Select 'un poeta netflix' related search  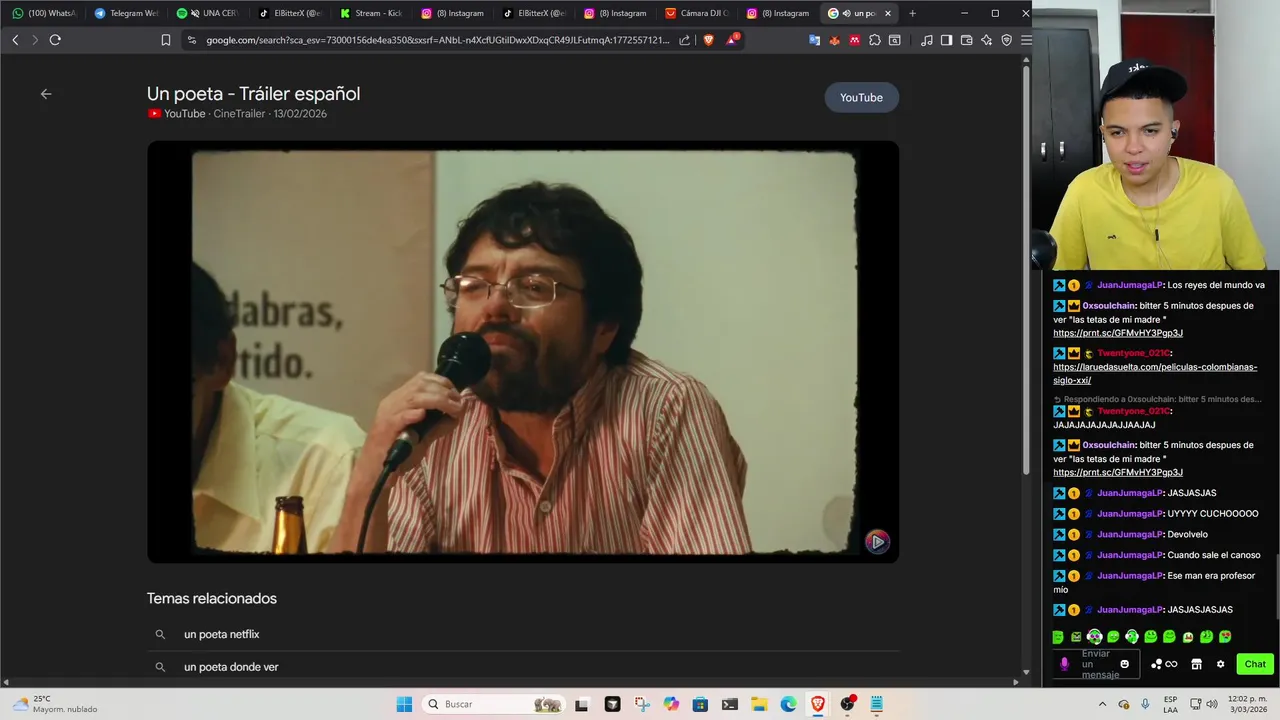(x=221, y=634)
